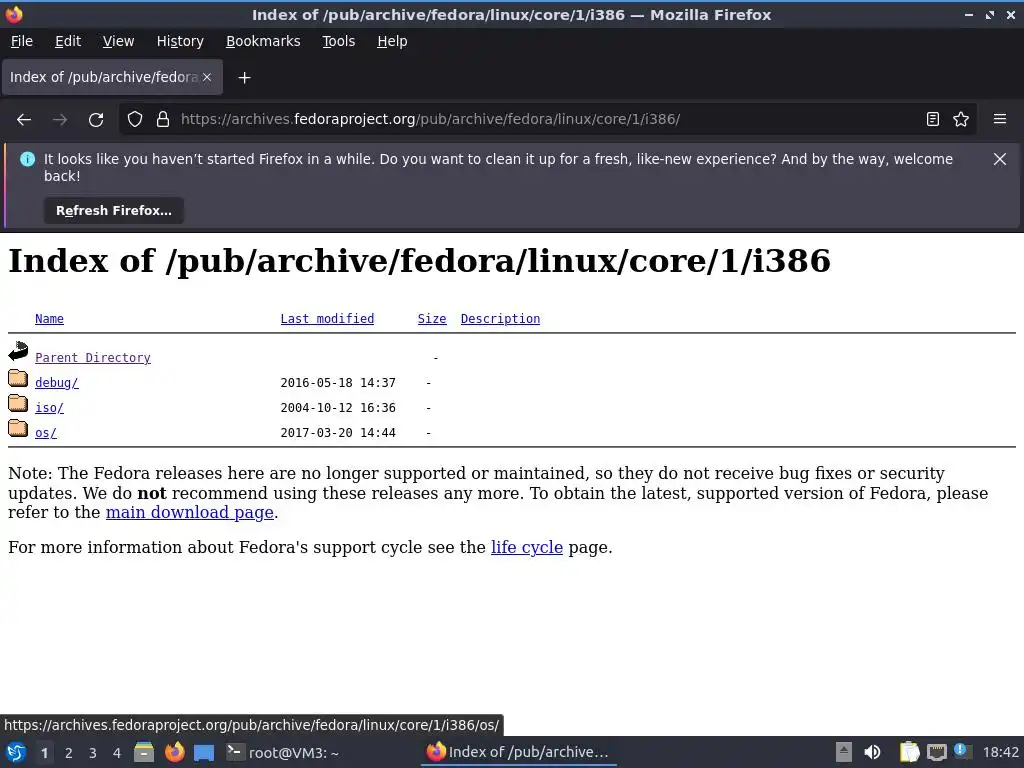The width and height of the screenshot is (1024, 768).
Task: Bookmark this page with the star
Action: click(x=961, y=120)
